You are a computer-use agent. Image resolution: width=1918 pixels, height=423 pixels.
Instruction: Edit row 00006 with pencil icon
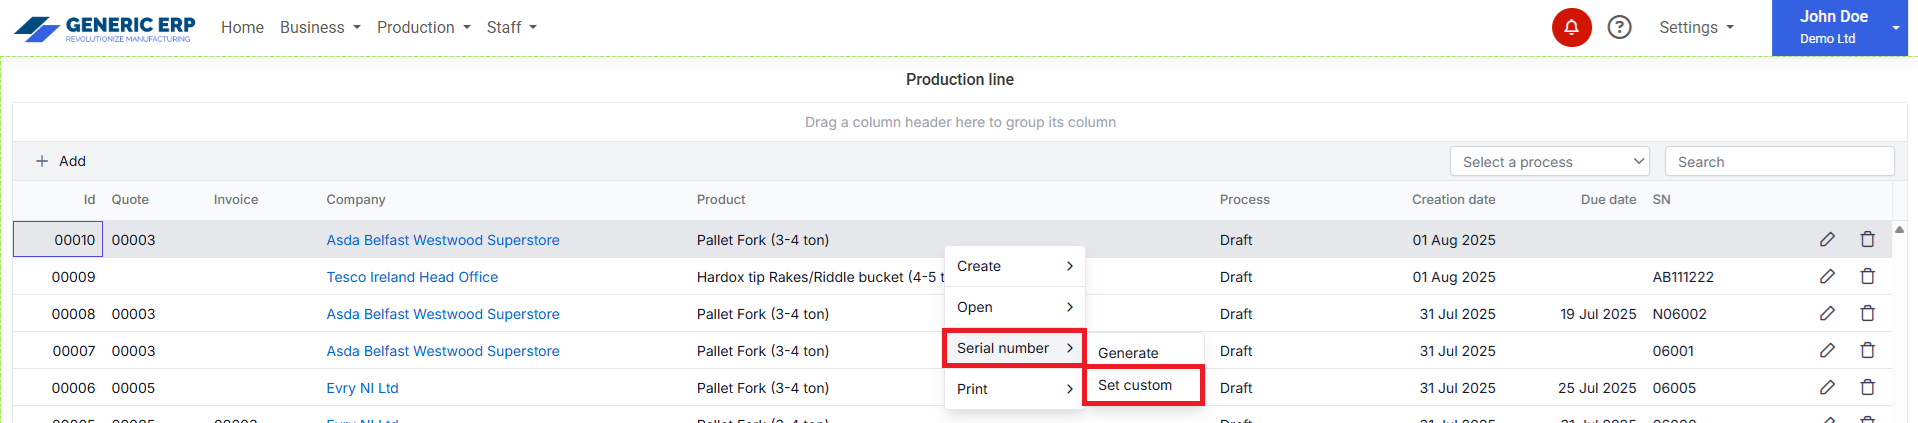[1827, 387]
